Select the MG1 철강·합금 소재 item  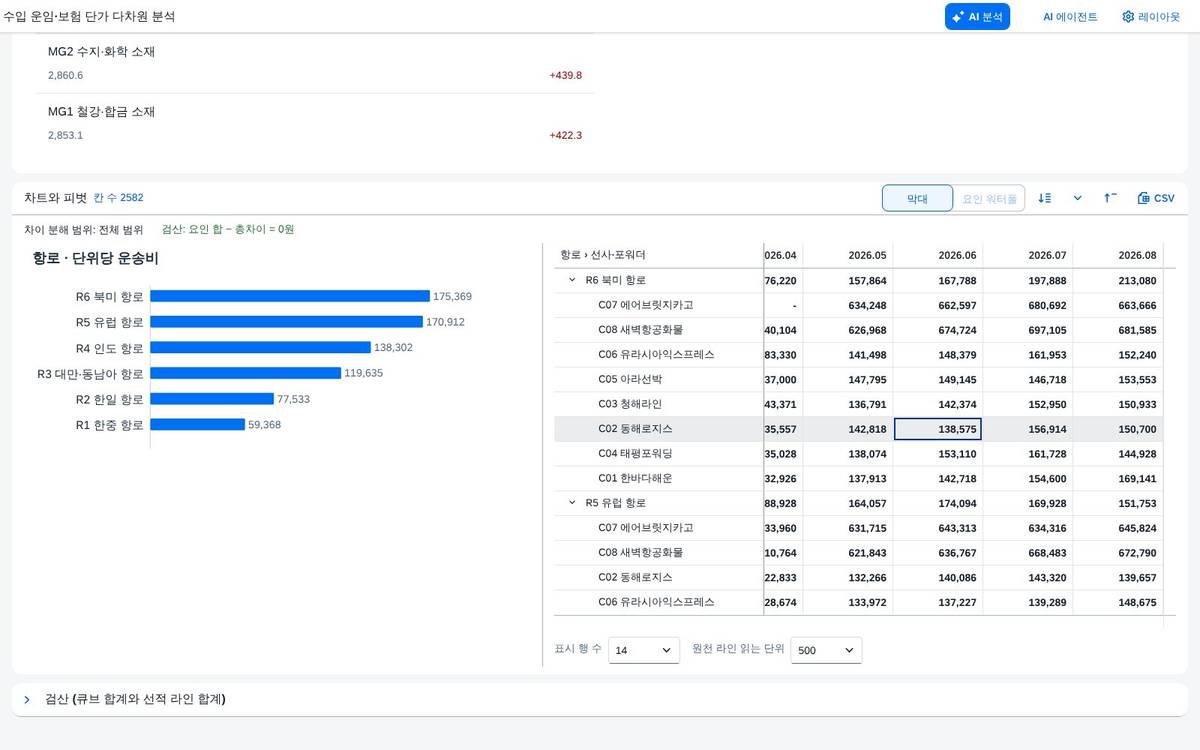(x=315, y=123)
